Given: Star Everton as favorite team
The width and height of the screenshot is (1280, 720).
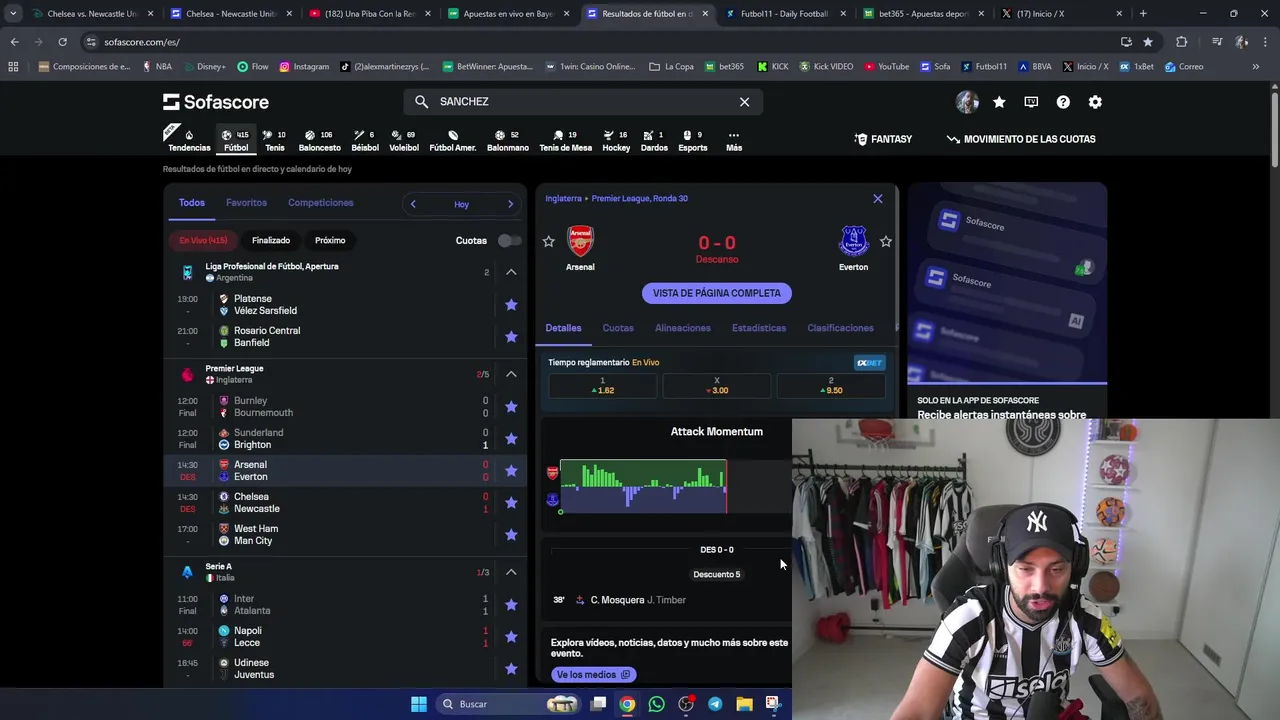Looking at the screenshot, I should click(x=885, y=242).
